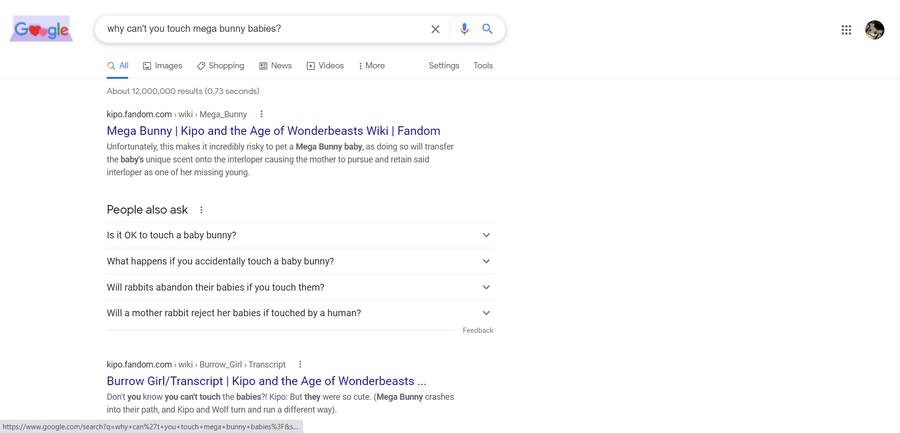Image resolution: width=900 pixels, height=433 pixels.
Task: Expand "Is it OK to touch a baby bunny?"
Action: click(x=300, y=235)
